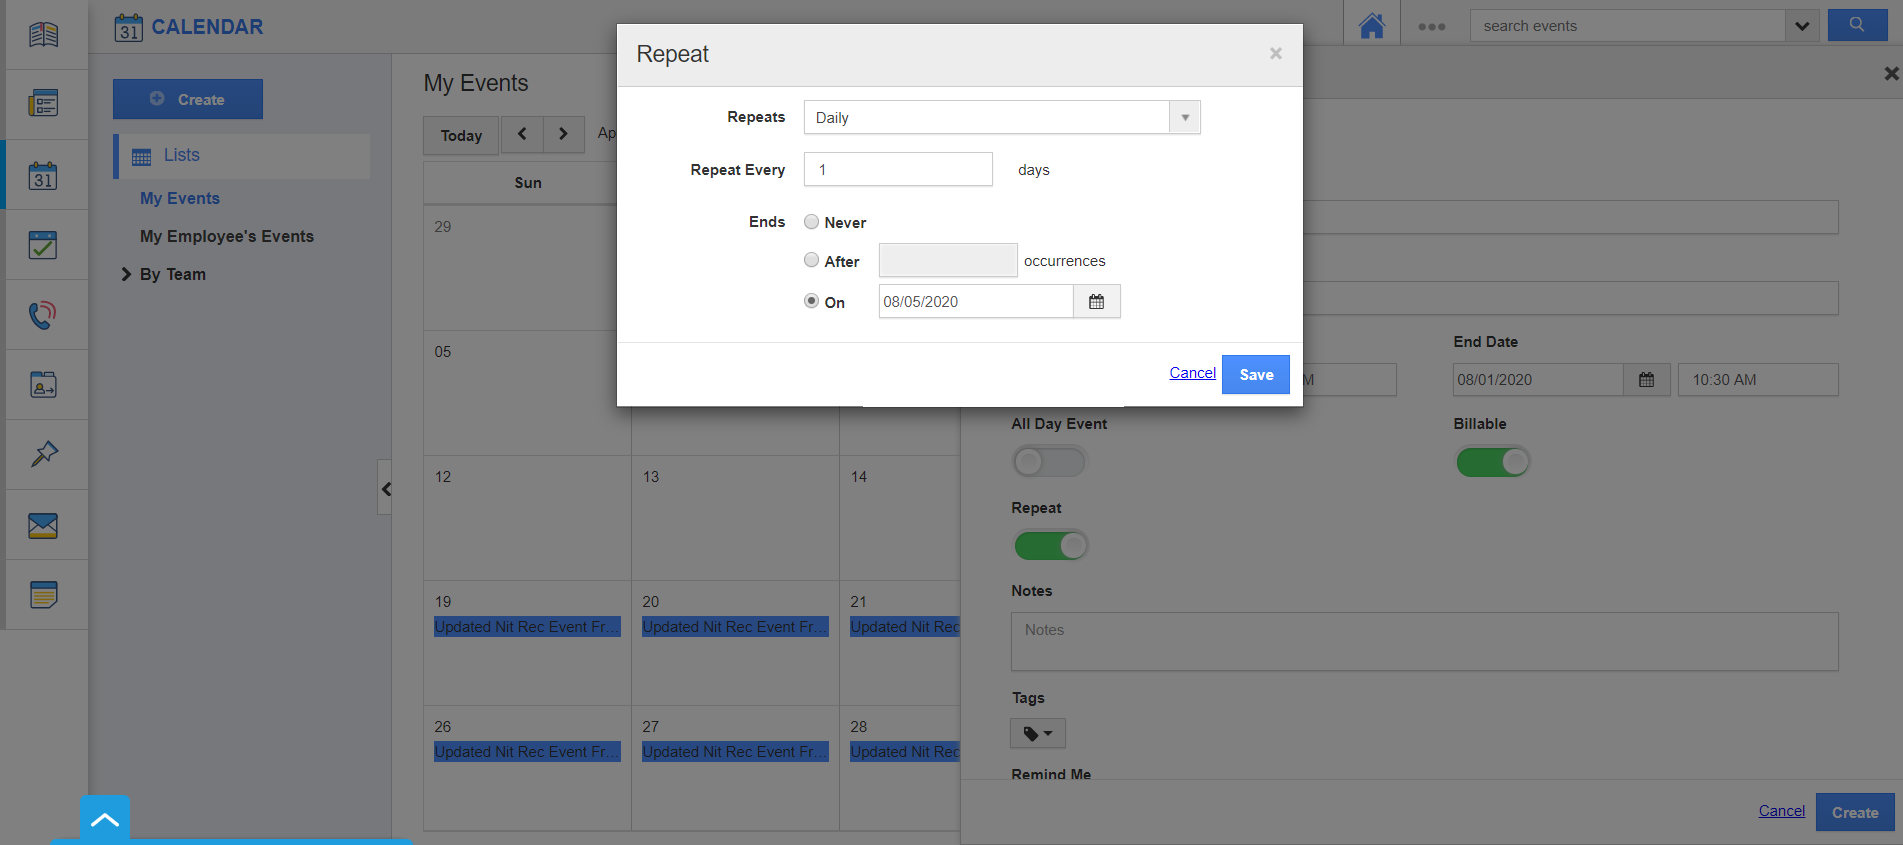
Task: Open the End Date calendar picker icon
Action: [x=1646, y=380]
